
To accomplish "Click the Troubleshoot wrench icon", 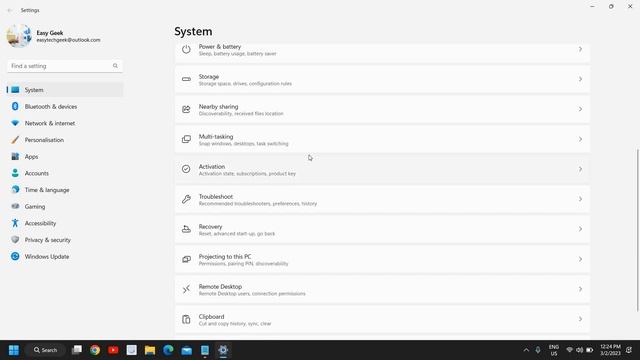I will (x=186, y=199).
